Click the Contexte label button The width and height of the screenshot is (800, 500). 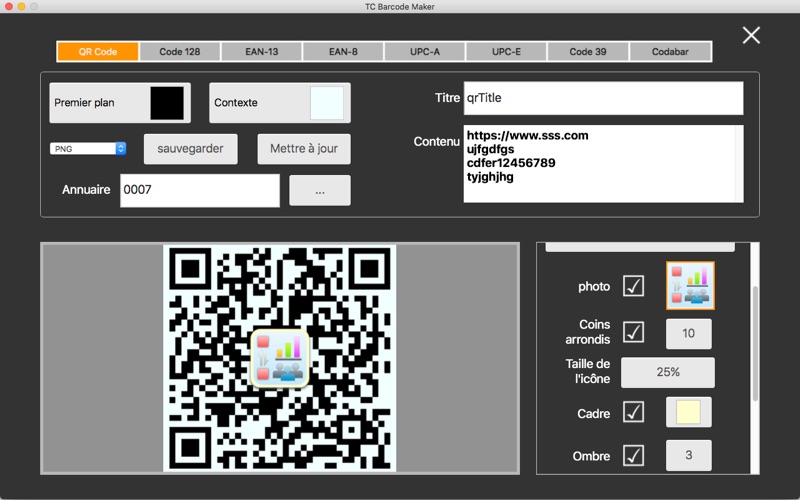(280, 103)
